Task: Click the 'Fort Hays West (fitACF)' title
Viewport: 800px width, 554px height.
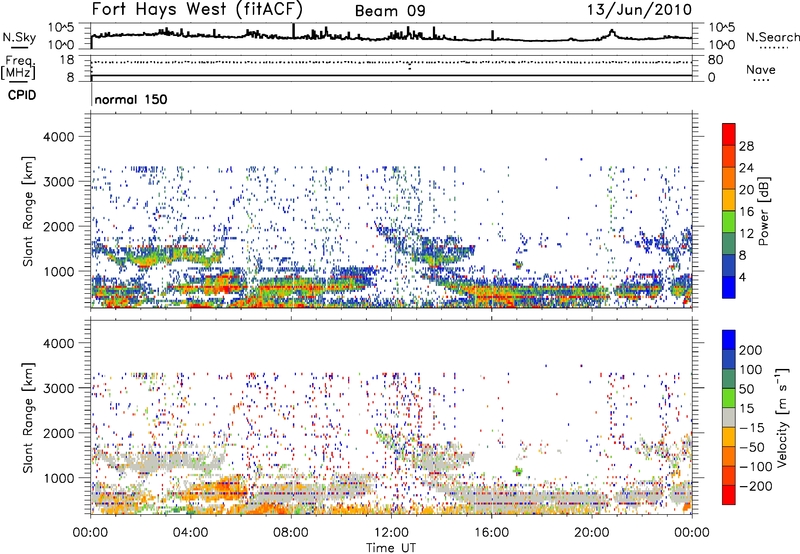Action: 197,9
